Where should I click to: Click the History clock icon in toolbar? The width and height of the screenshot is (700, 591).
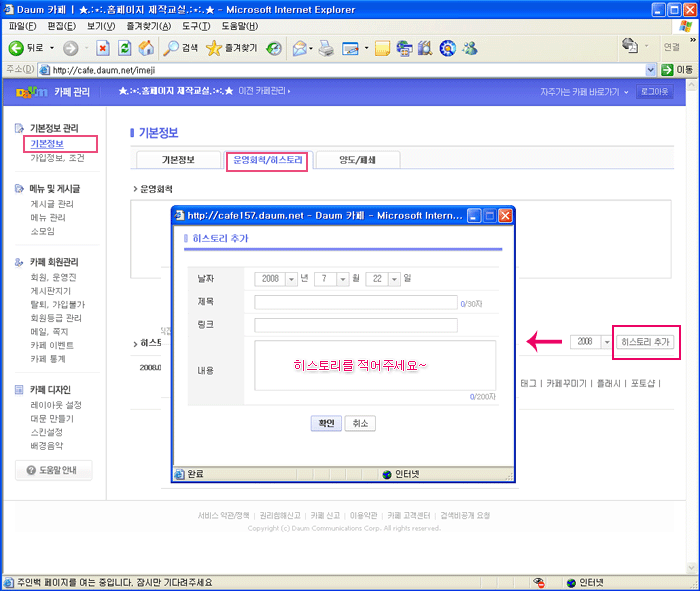(x=274, y=48)
